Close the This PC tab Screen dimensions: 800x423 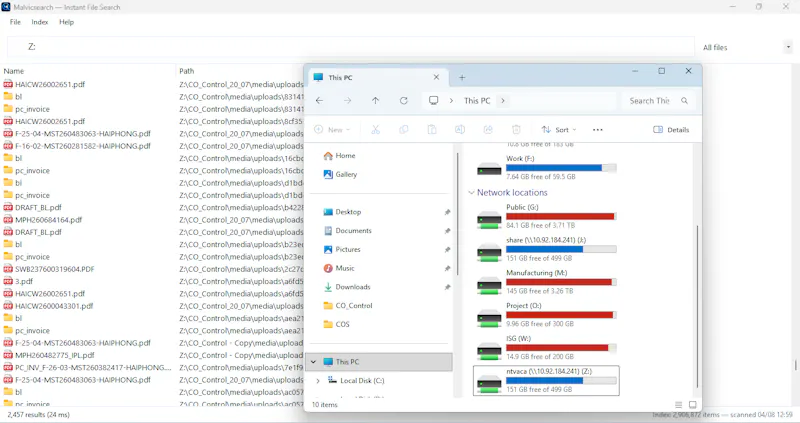(436, 77)
